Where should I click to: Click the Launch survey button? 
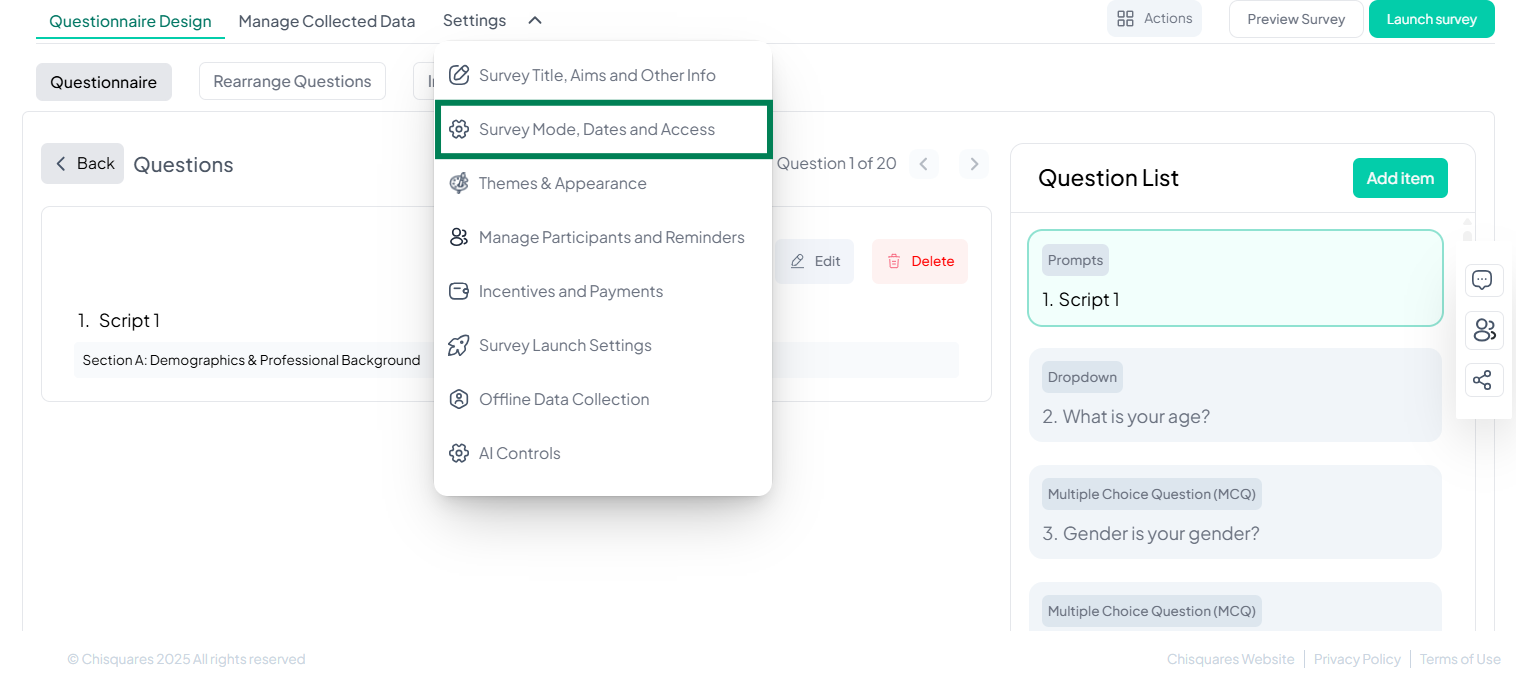(x=1431, y=19)
